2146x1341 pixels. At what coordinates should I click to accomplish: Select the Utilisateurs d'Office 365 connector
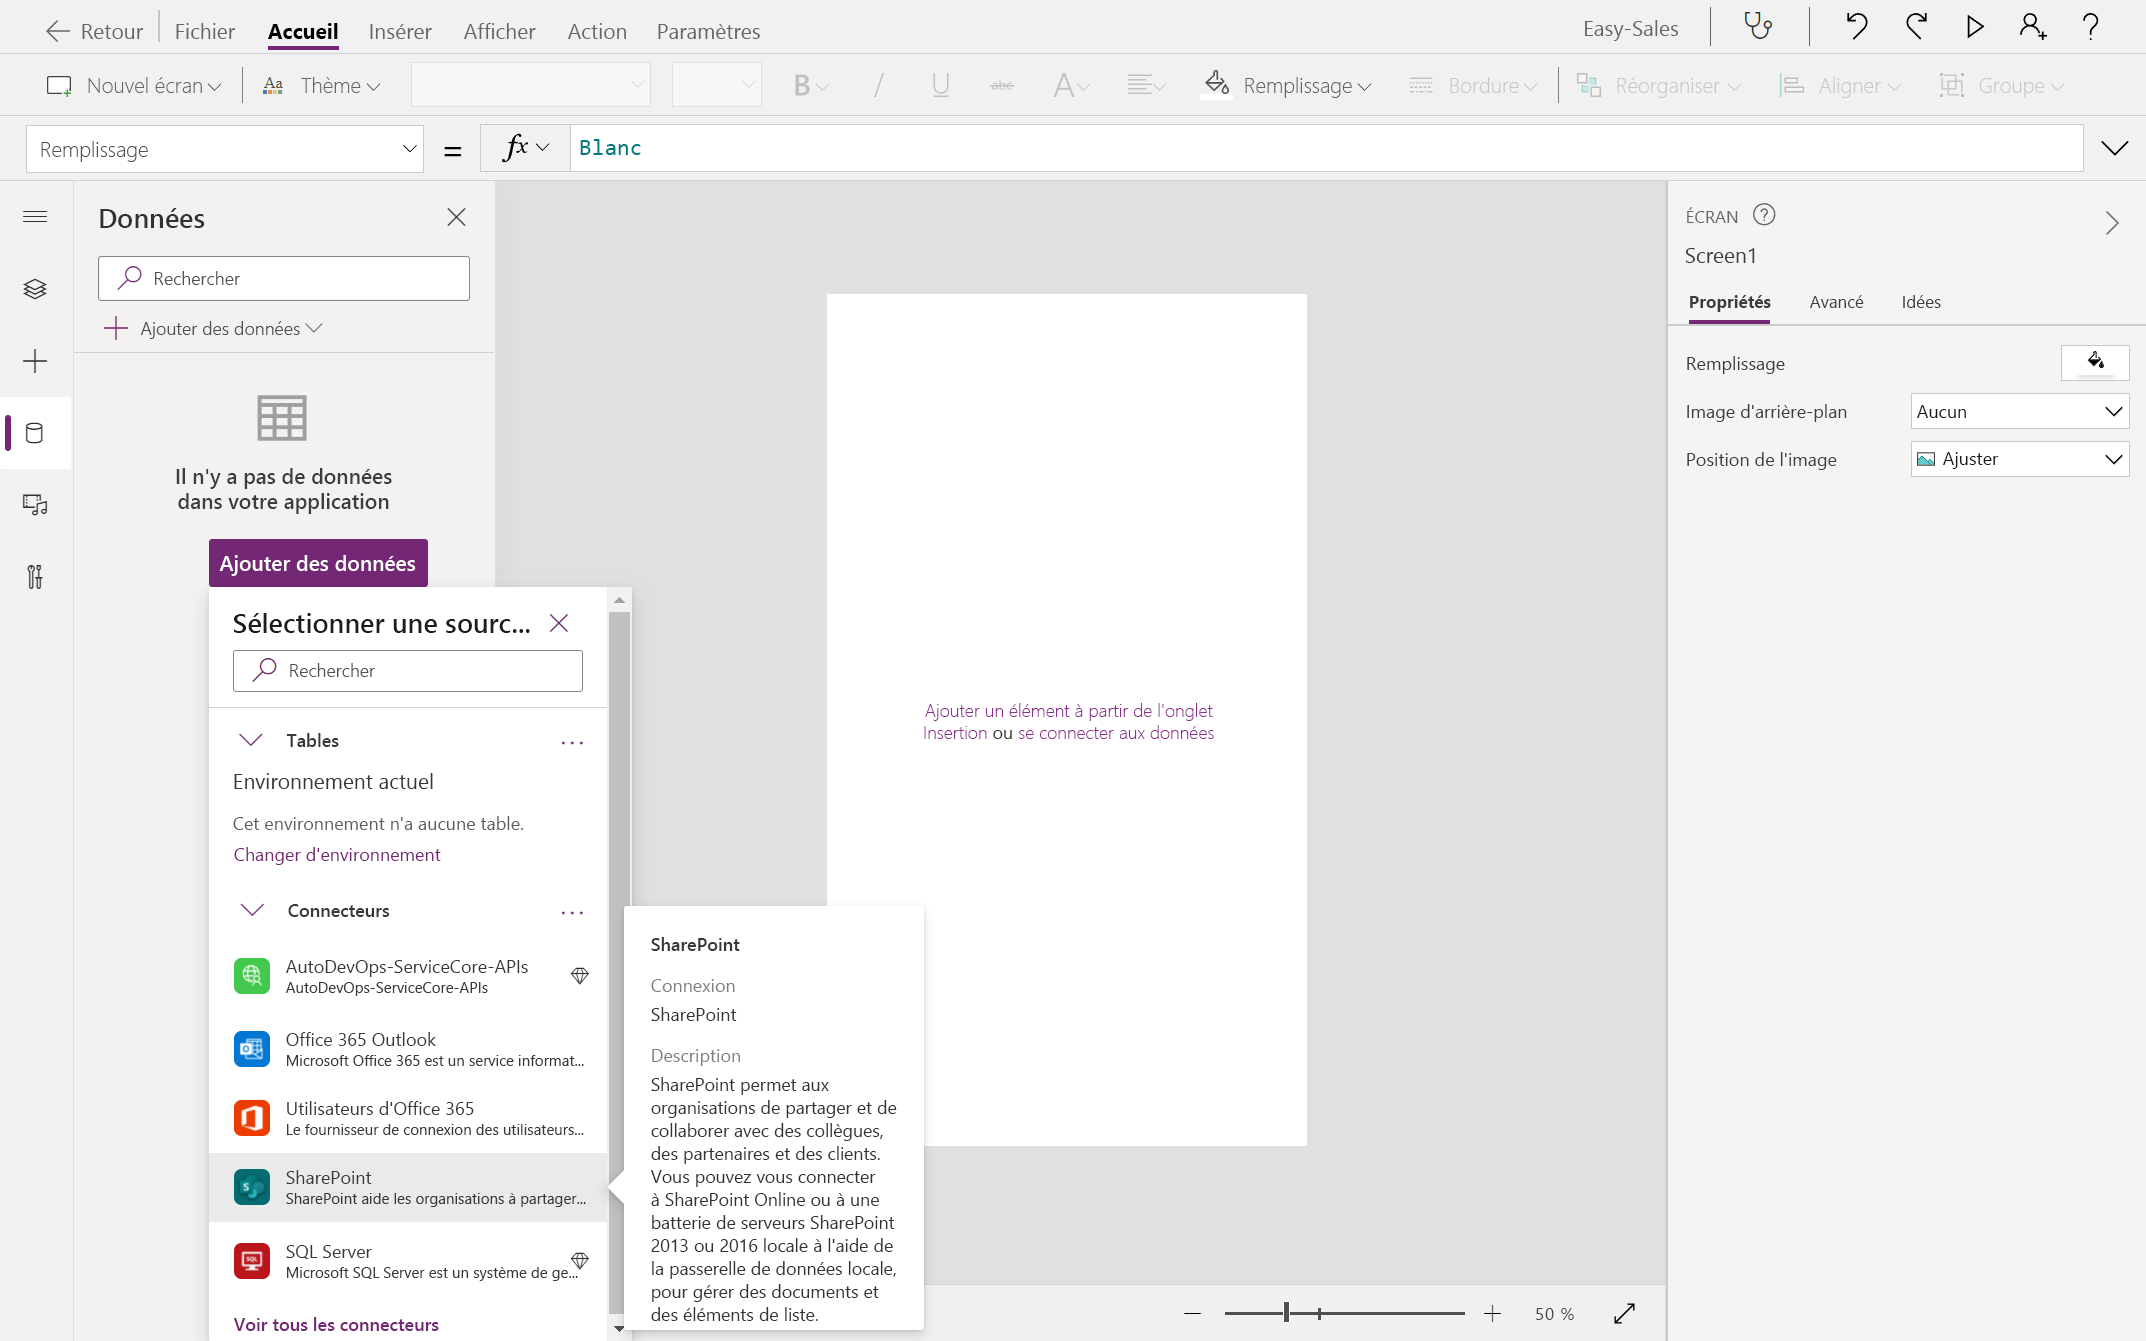click(408, 1118)
